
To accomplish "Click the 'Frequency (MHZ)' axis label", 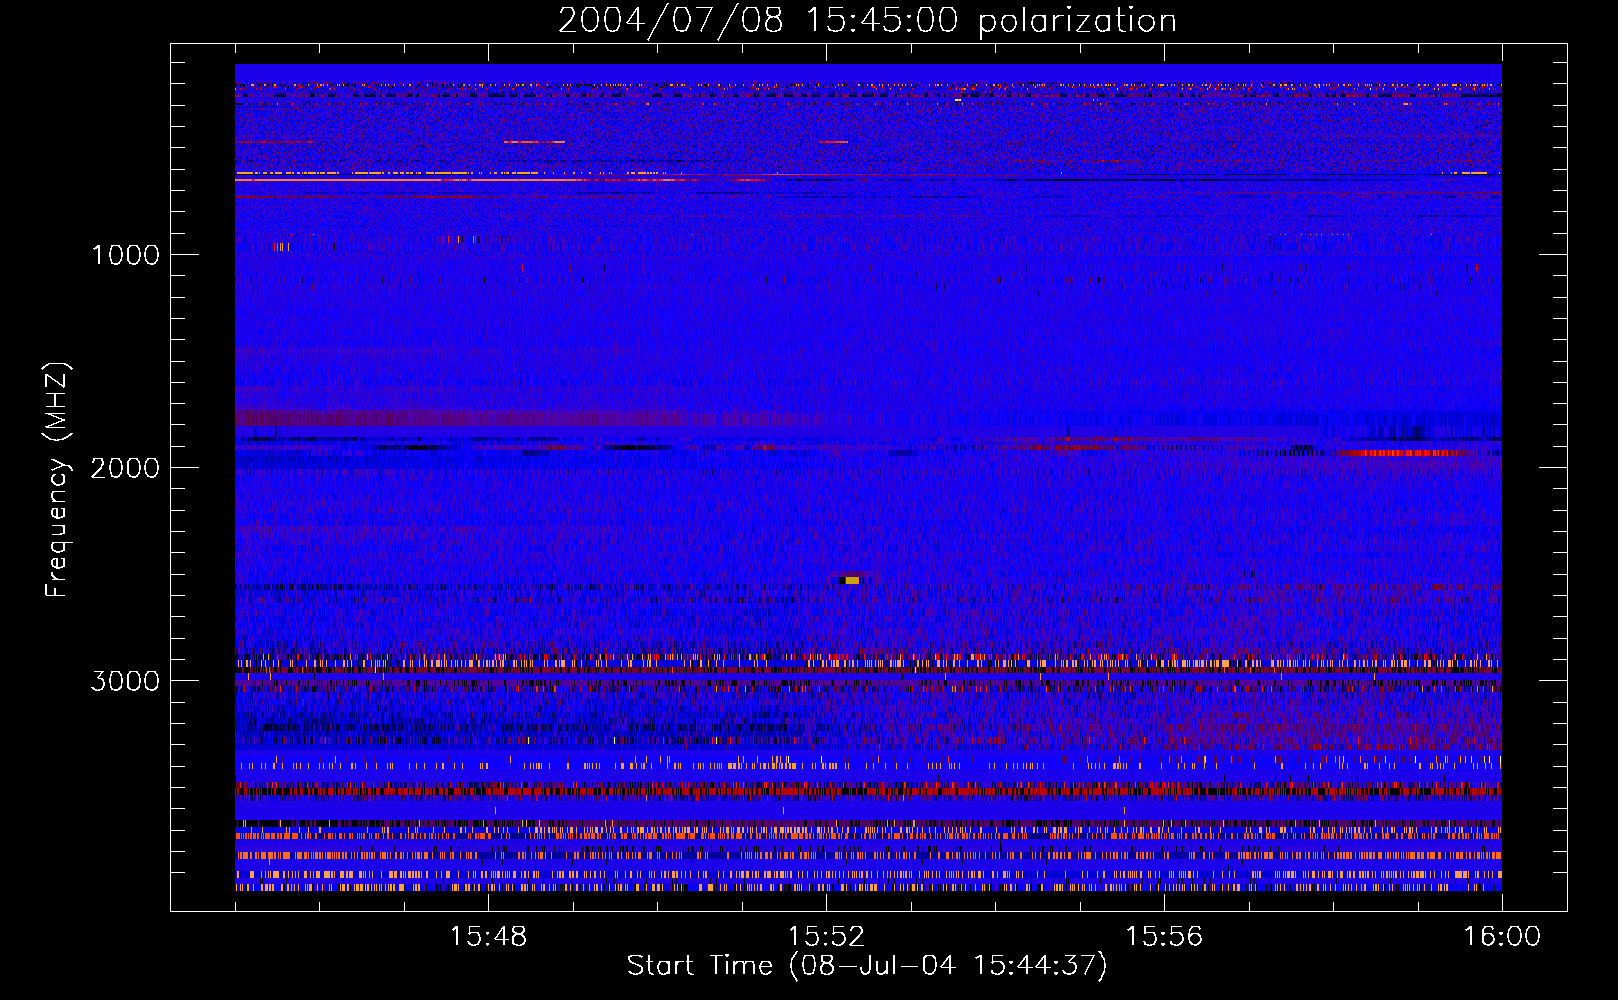I will tap(57, 480).
